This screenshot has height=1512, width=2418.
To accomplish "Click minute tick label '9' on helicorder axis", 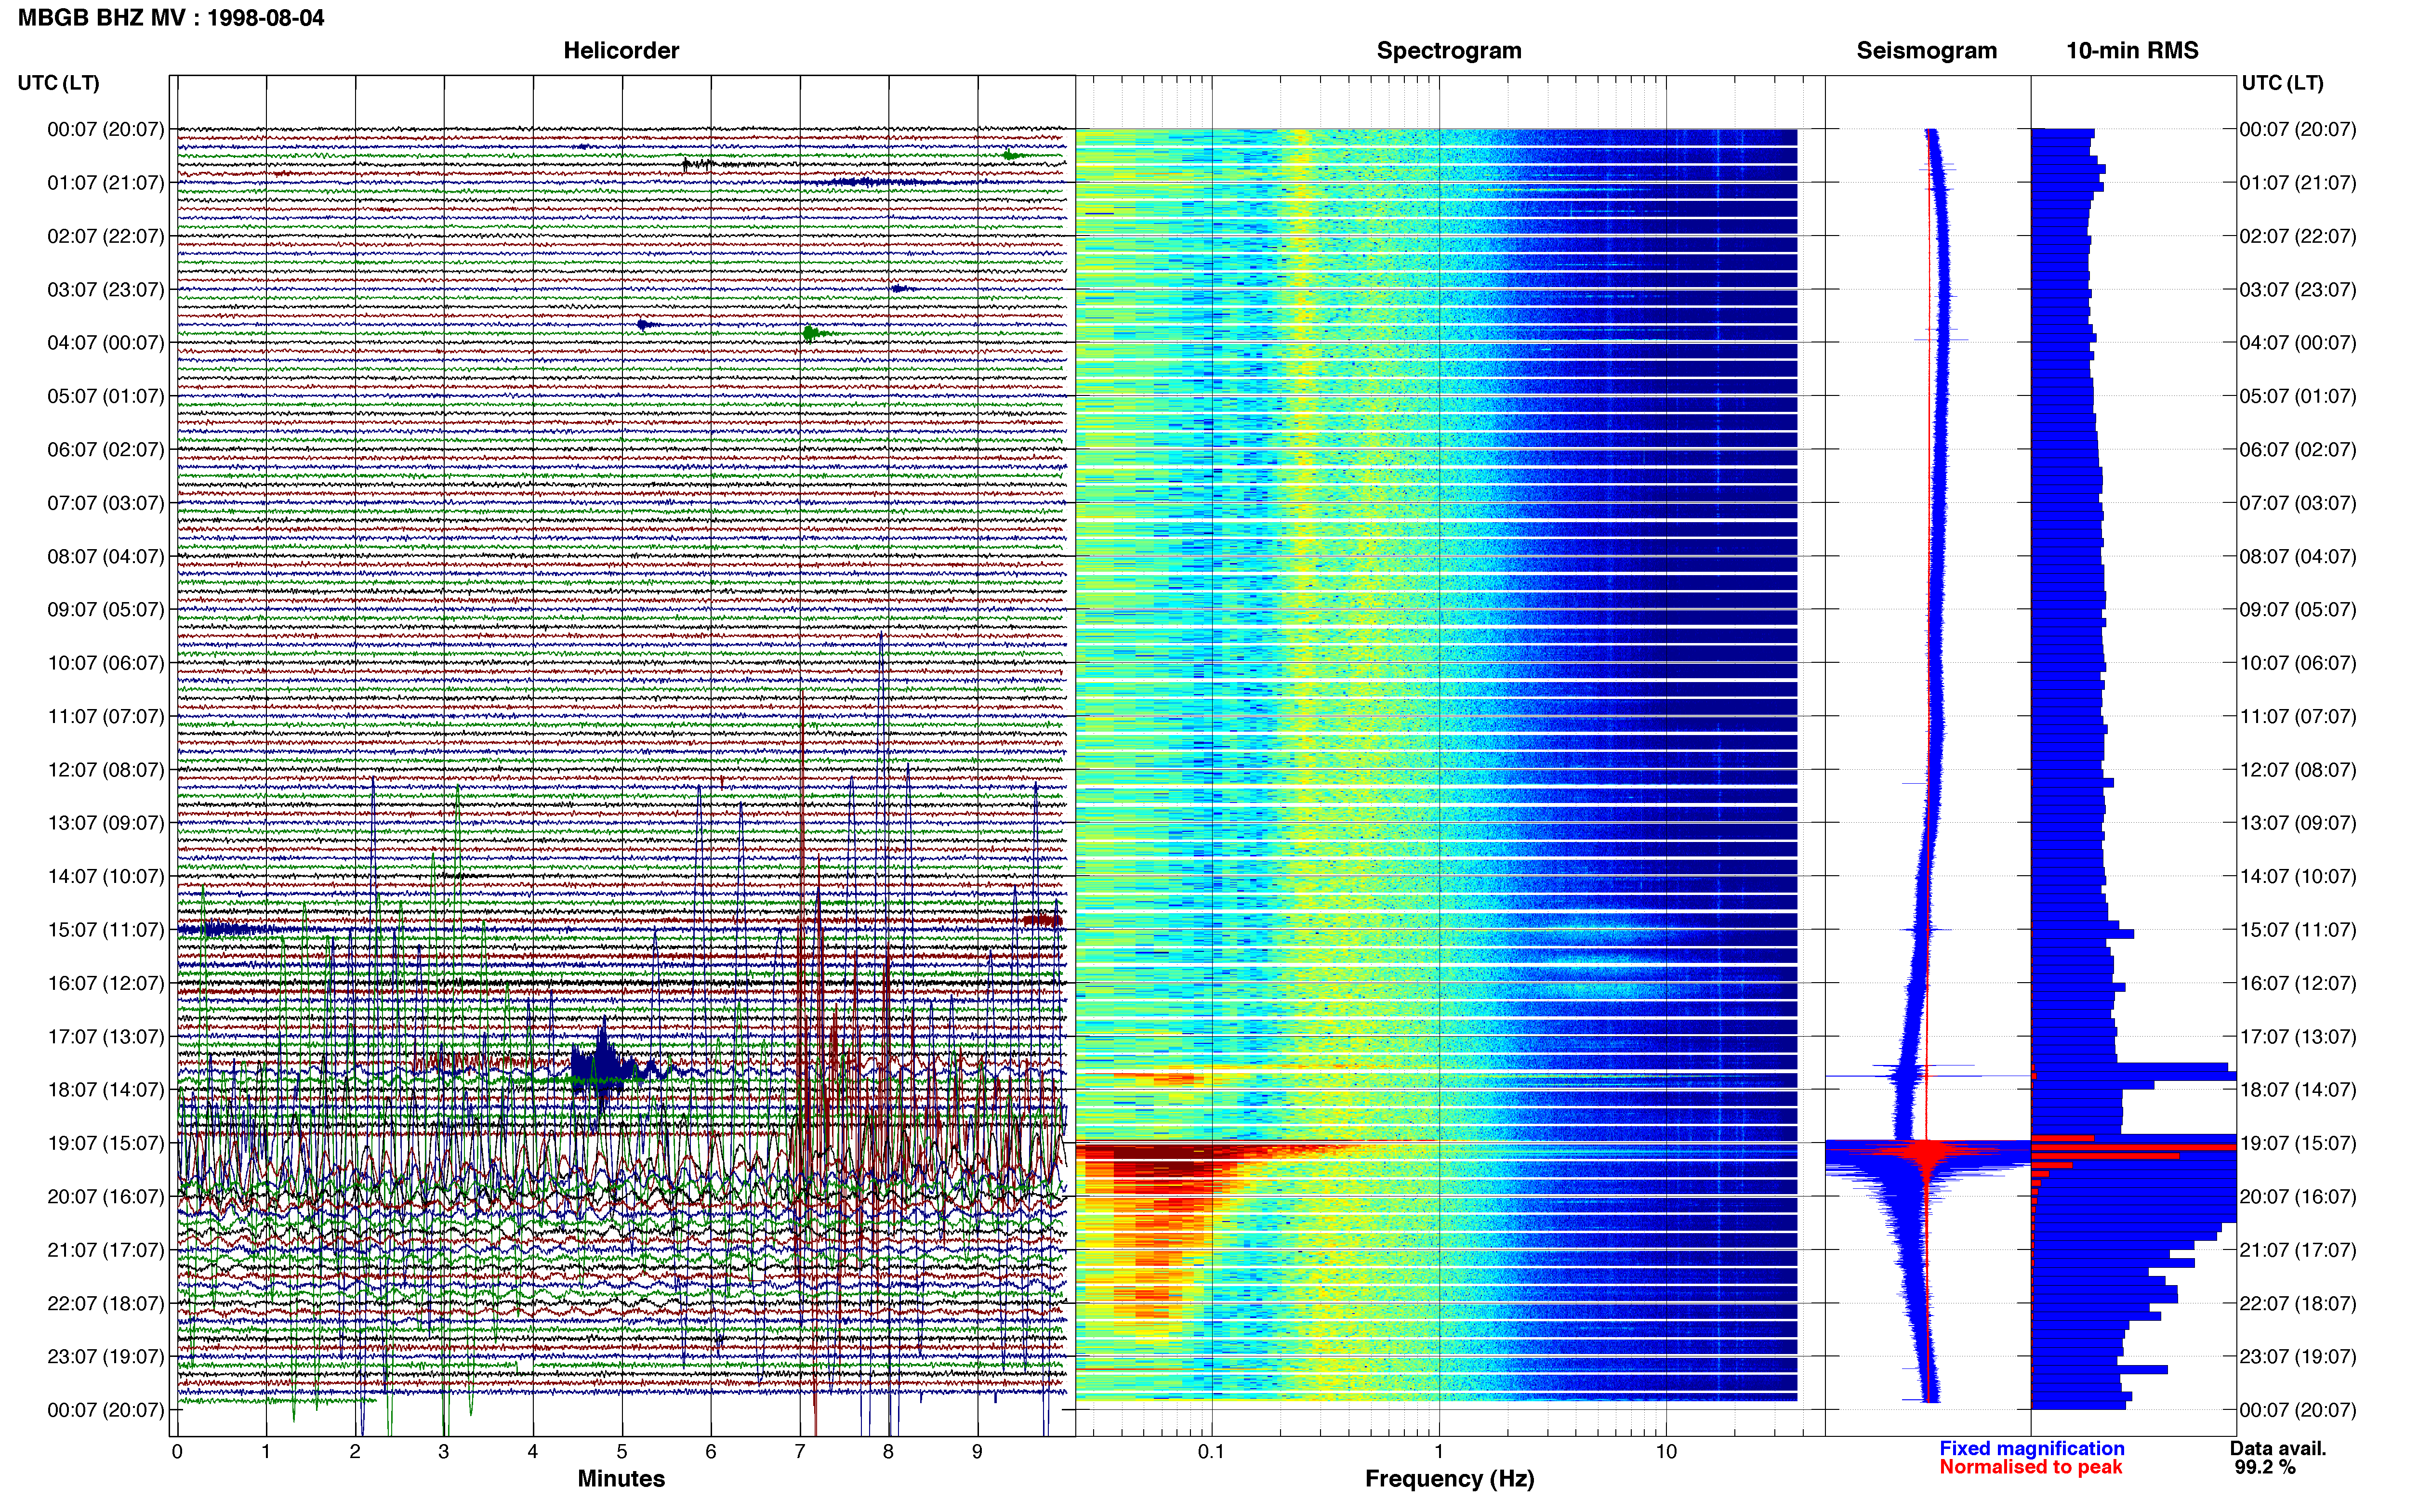I will [977, 1452].
